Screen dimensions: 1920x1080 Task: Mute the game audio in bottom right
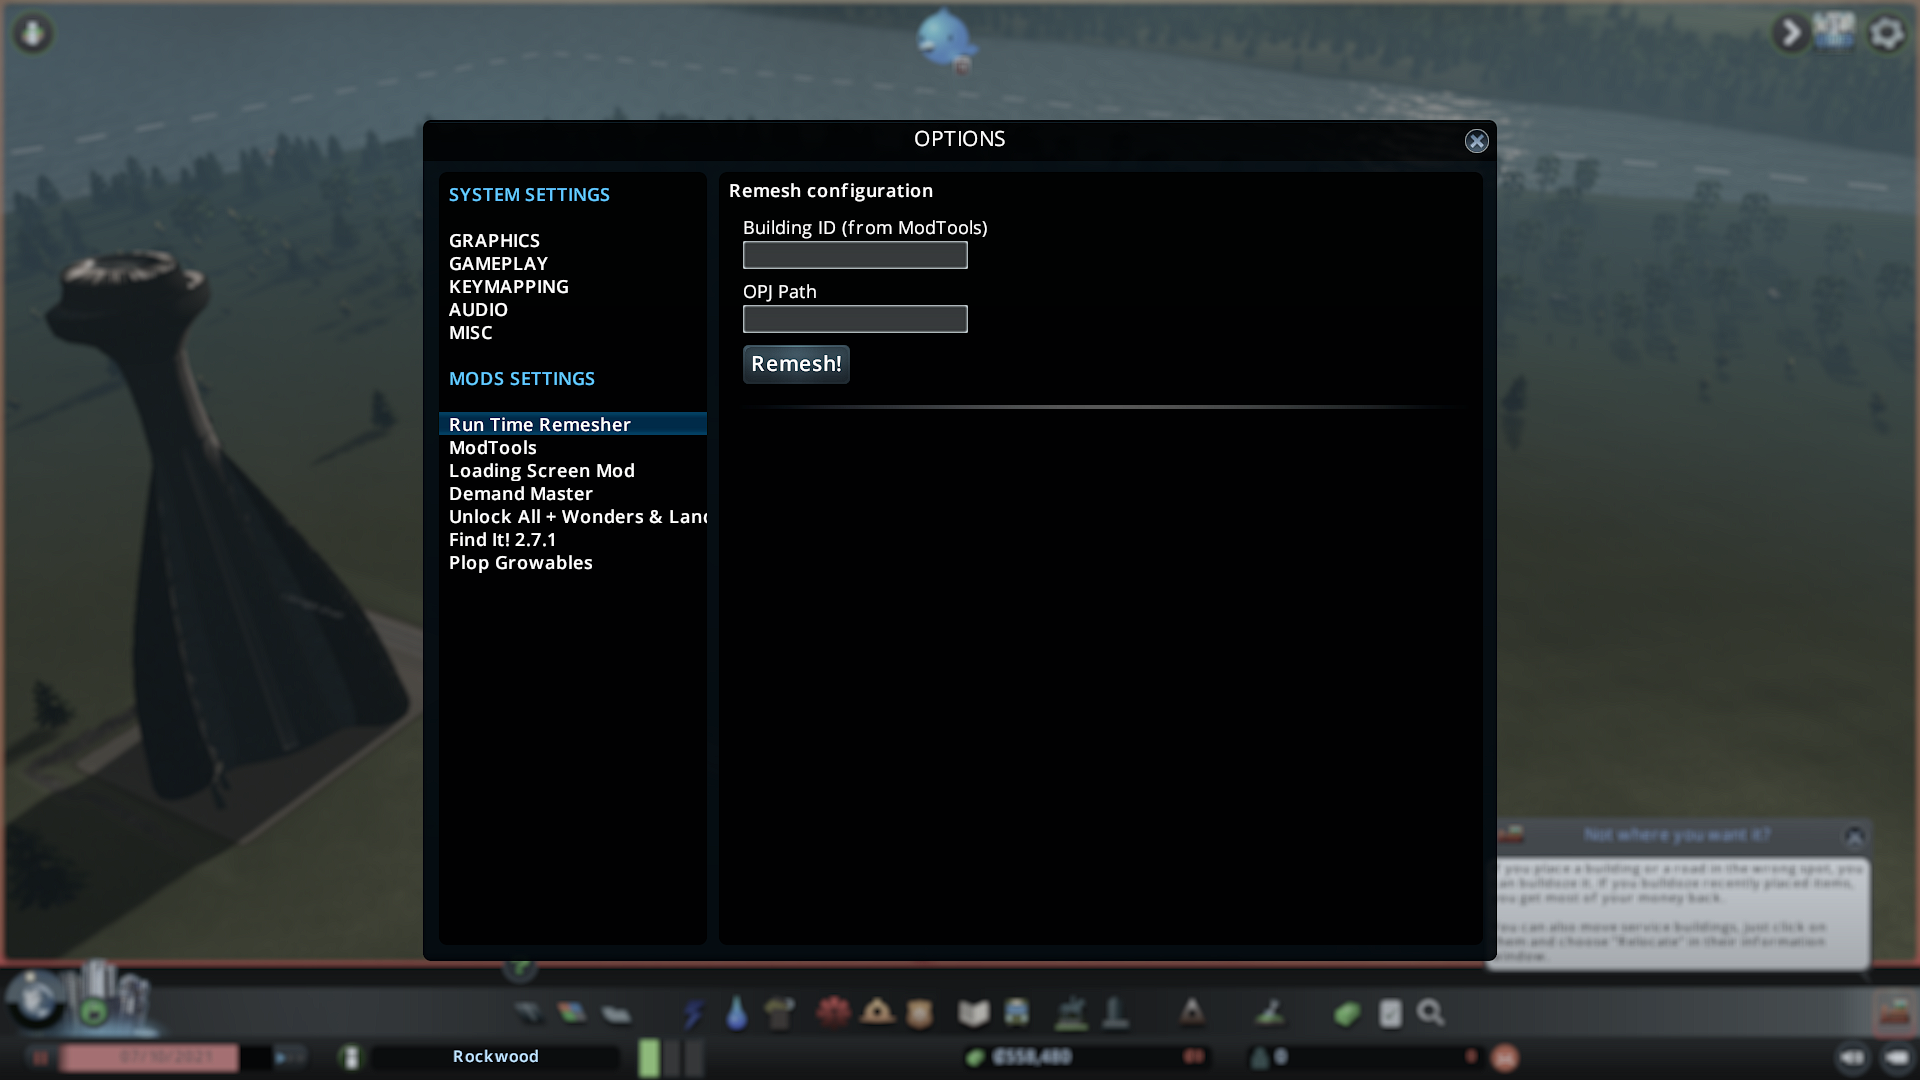[x=1852, y=1056]
